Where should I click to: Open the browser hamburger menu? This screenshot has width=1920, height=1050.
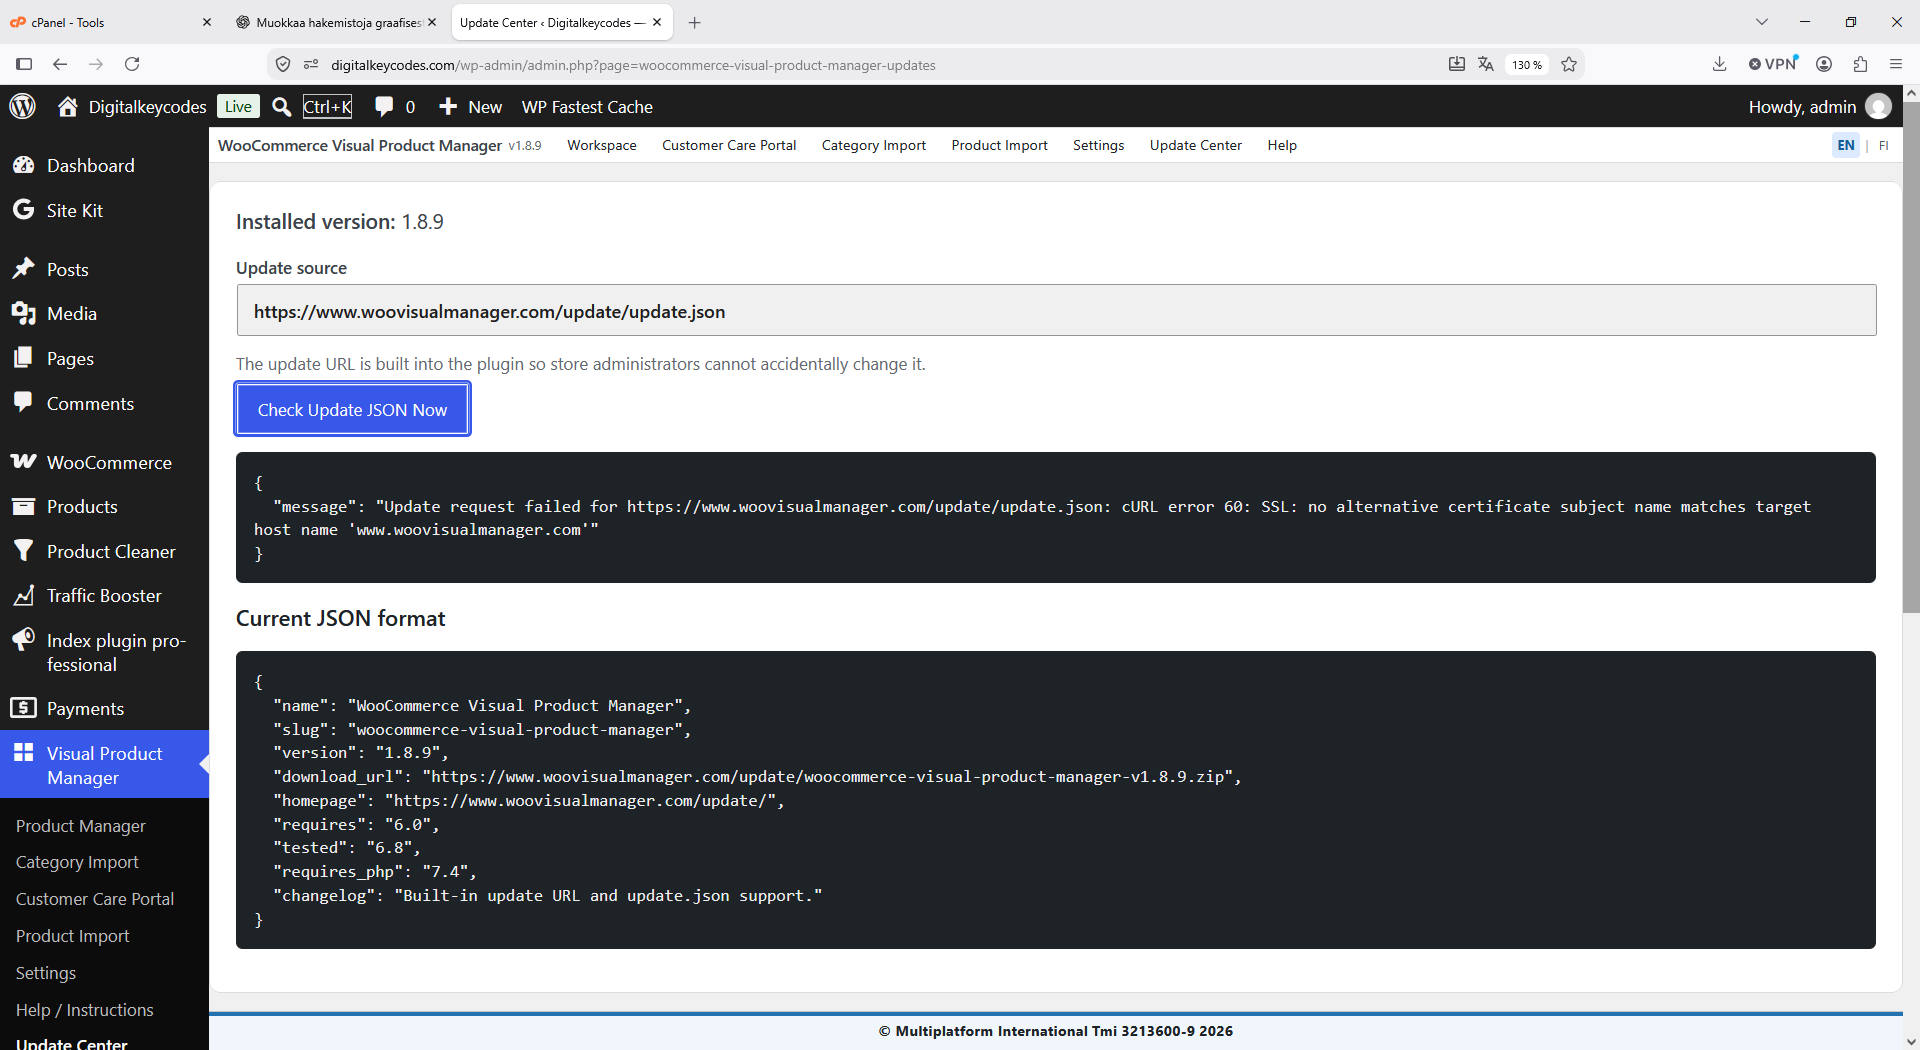click(1896, 64)
